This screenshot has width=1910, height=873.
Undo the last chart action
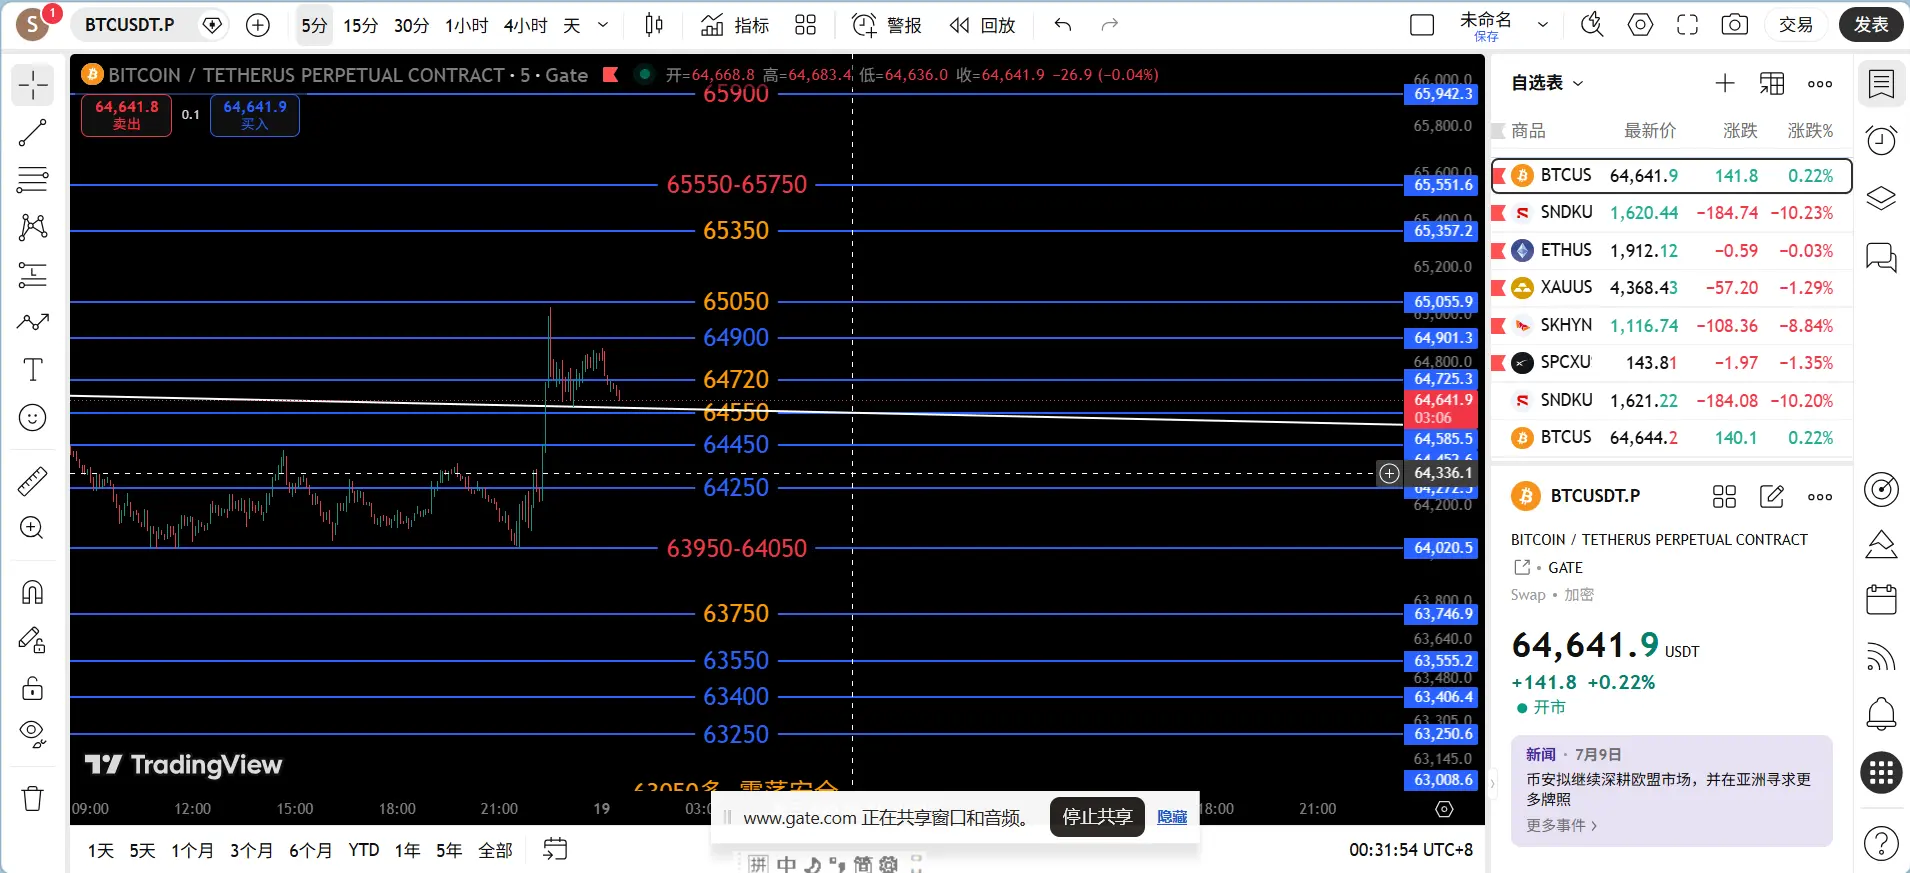pyautogui.click(x=1063, y=25)
